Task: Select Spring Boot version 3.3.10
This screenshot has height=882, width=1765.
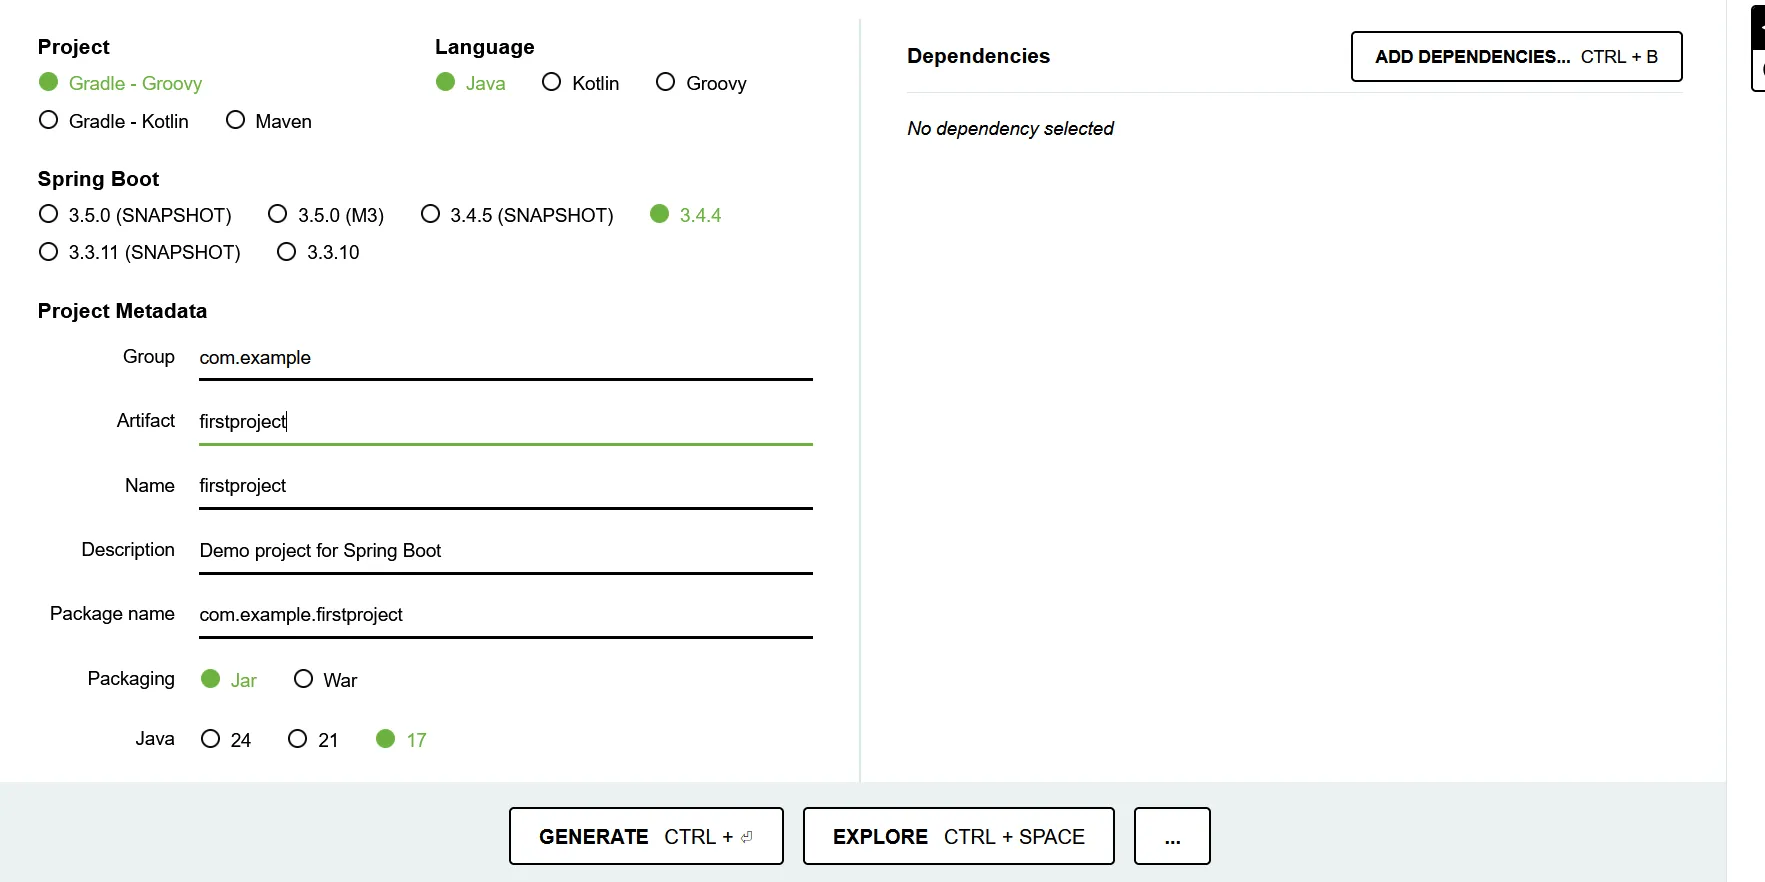Action: point(318,252)
